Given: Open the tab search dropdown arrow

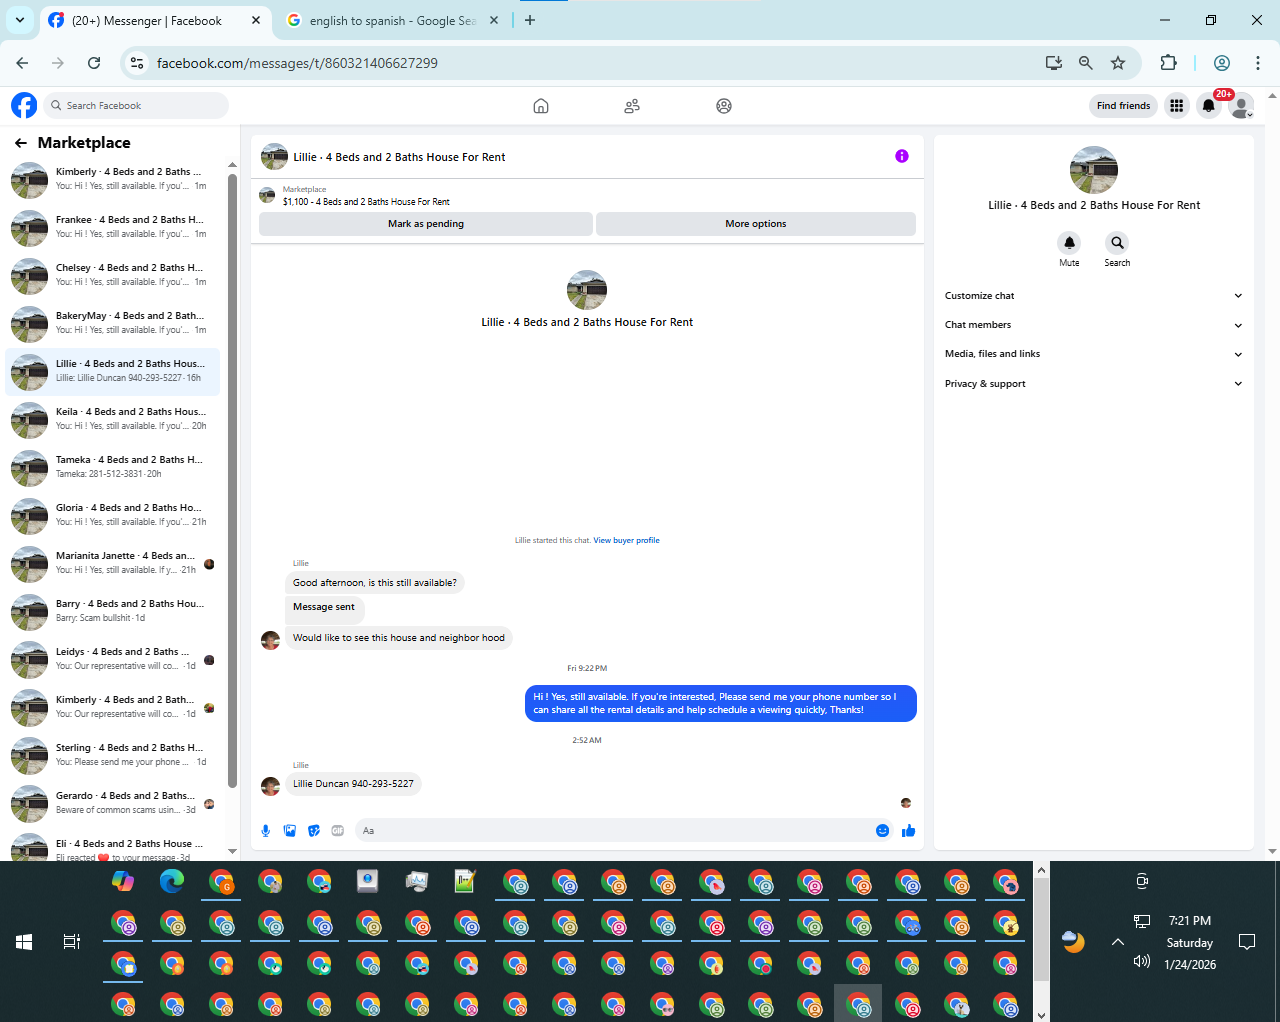Looking at the screenshot, I should point(20,20).
